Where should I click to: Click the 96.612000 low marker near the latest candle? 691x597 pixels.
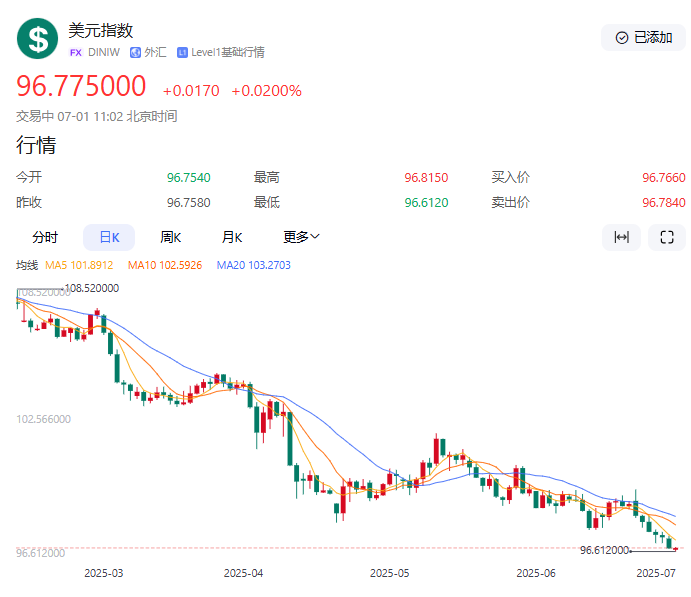click(x=604, y=550)
